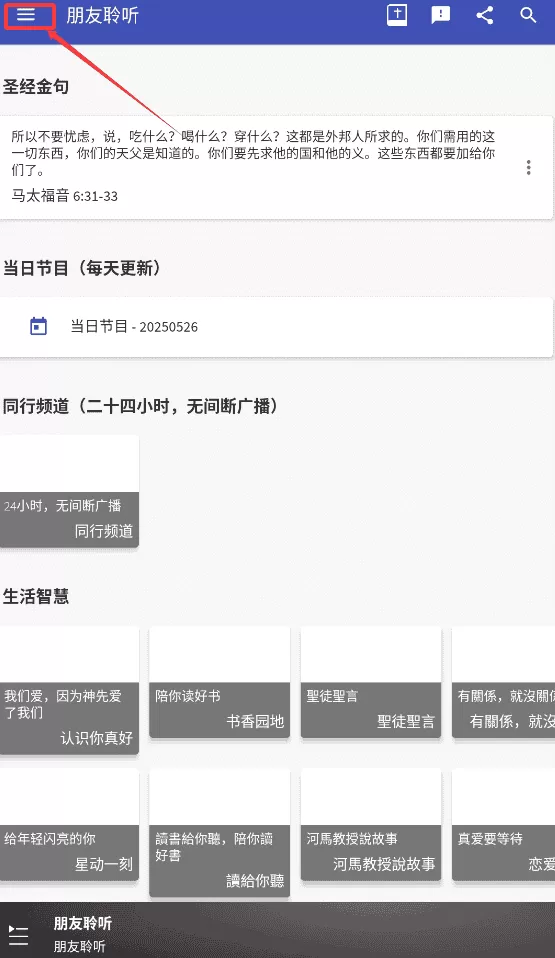Open verse card three-dot options menu
Screen dimensions: 555x958
(x=529, y=167)
